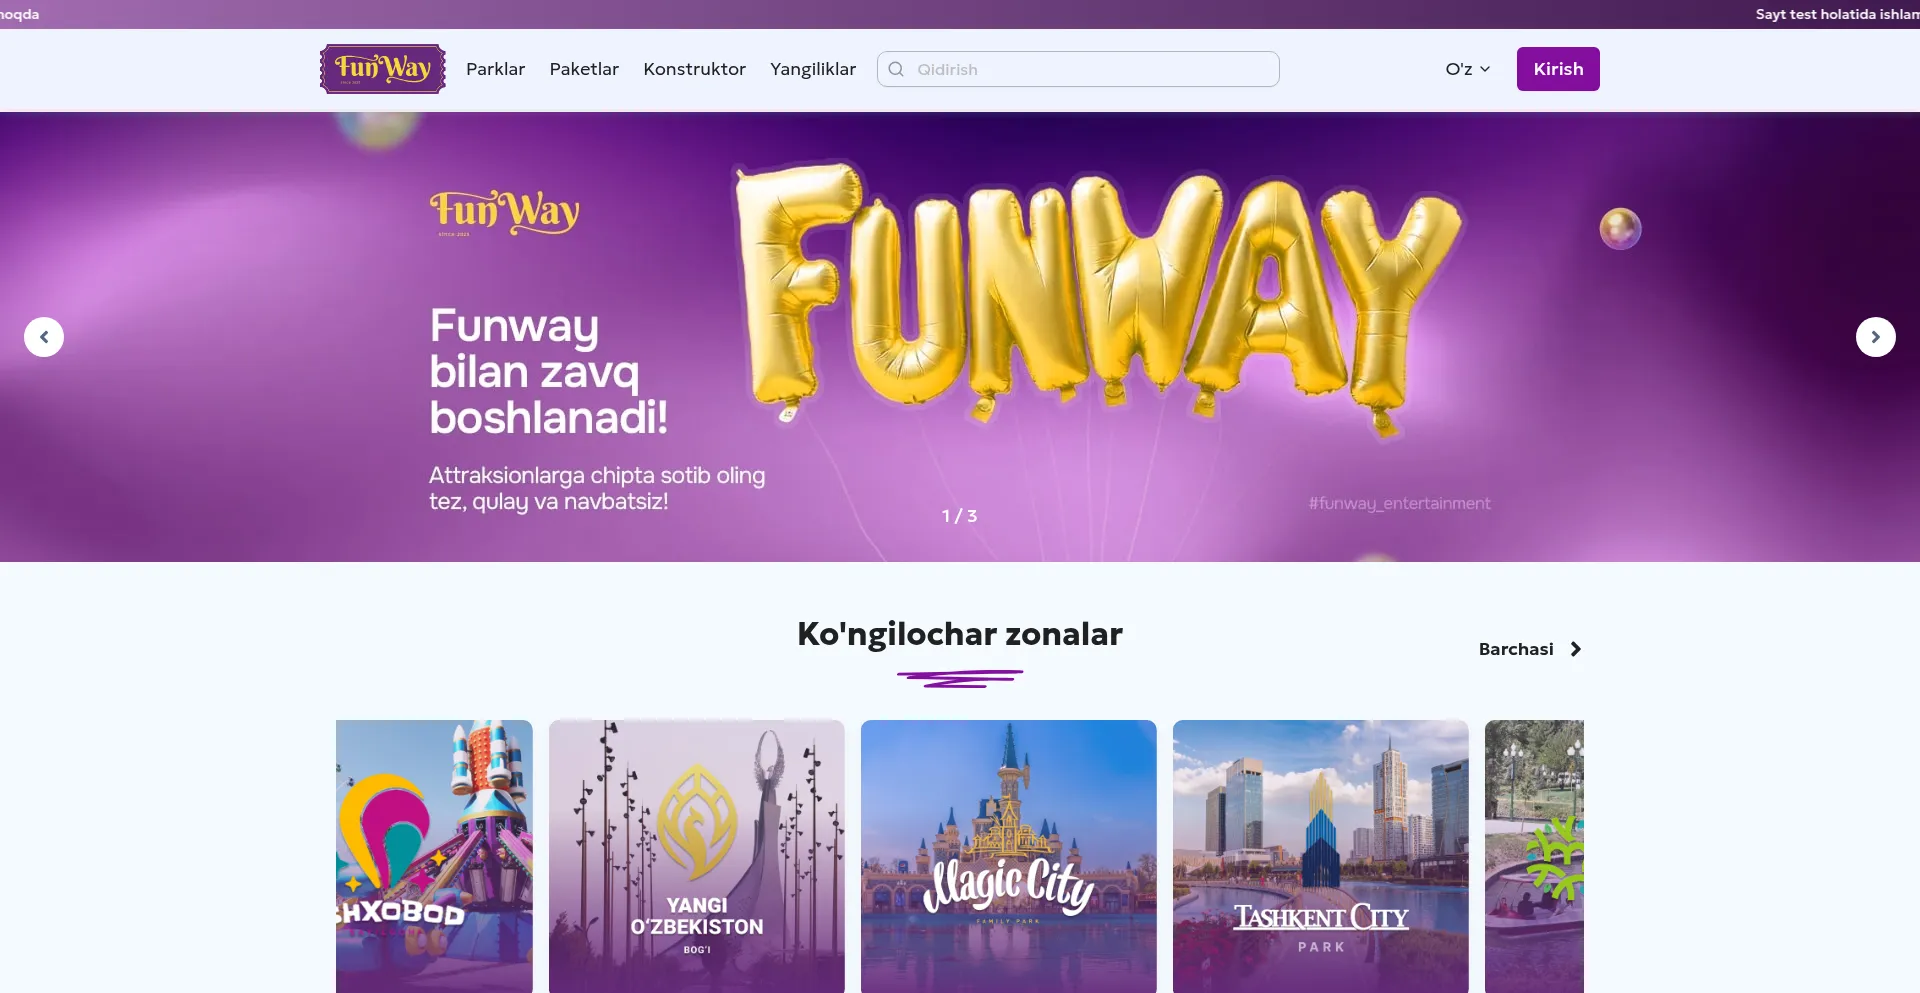Open the O'z language dropdown
The width and height of the screenshot is (1920, 993).
[1468, 69]
